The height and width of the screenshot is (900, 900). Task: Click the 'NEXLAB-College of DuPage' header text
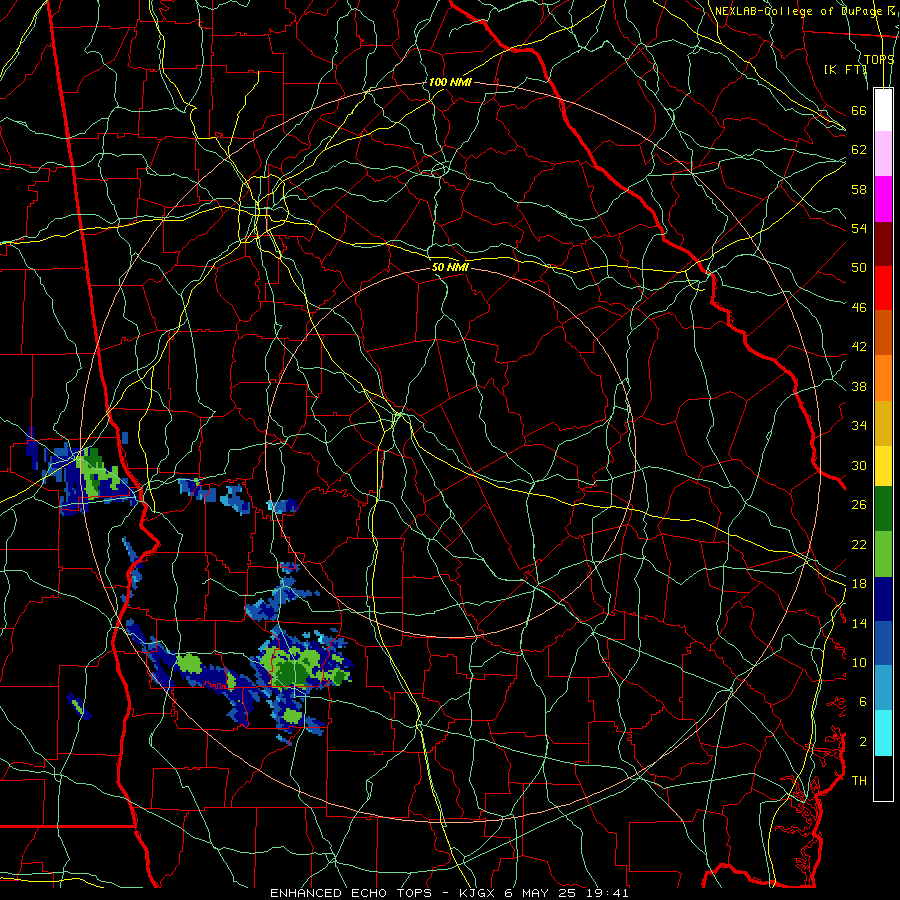tap(798, 11)
